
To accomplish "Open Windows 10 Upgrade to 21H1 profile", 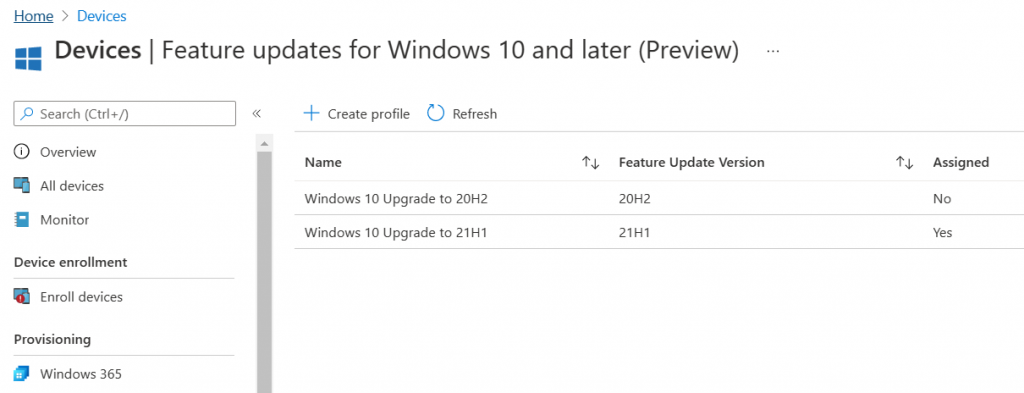I will click(x=396, y=232).
